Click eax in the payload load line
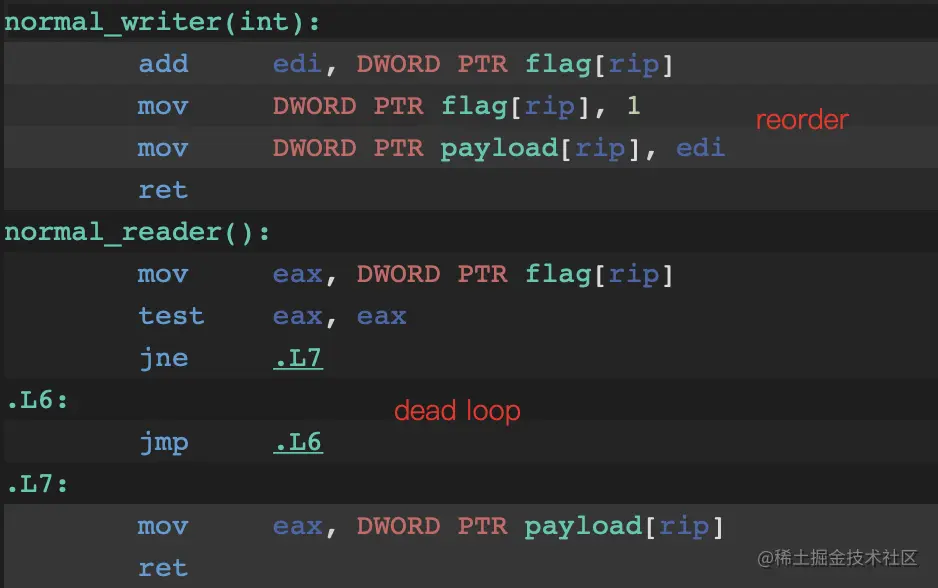This screenshot has height=588, width=938. pos(297,526)
